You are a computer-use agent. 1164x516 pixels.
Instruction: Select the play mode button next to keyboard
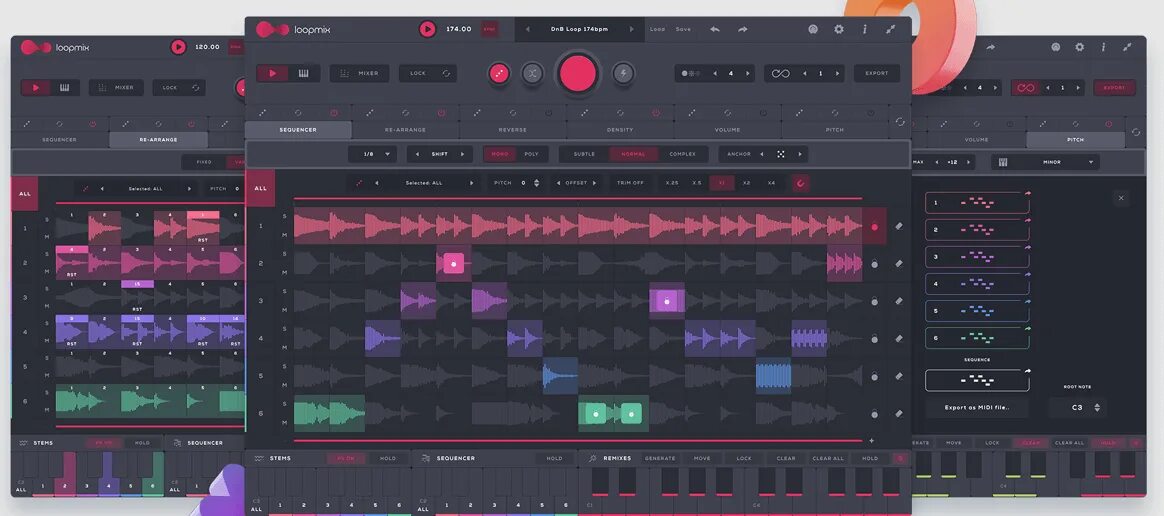272,74
